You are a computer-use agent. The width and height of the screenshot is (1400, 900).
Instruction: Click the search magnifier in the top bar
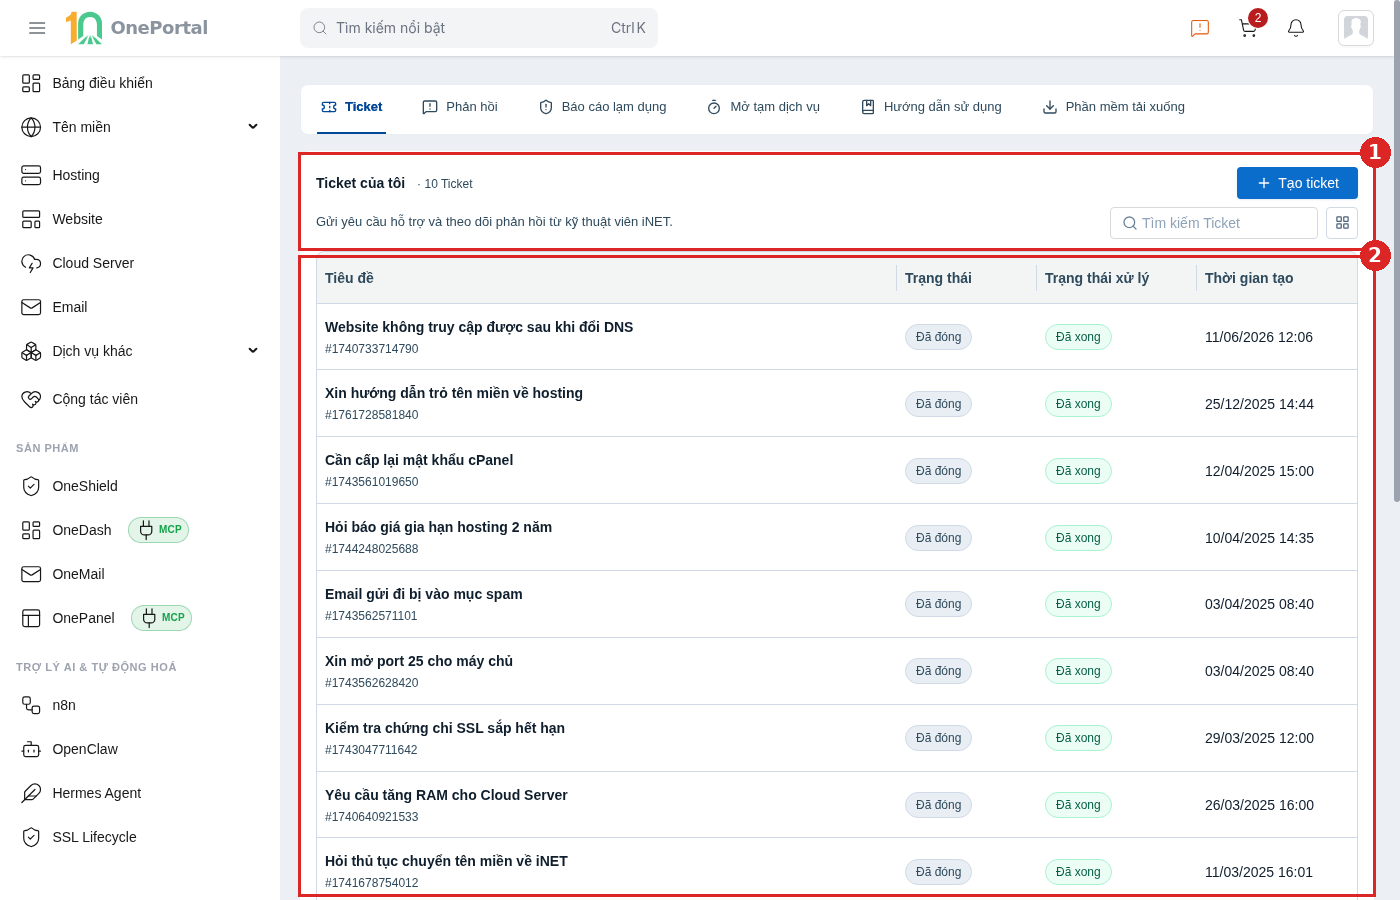(320, 28)
